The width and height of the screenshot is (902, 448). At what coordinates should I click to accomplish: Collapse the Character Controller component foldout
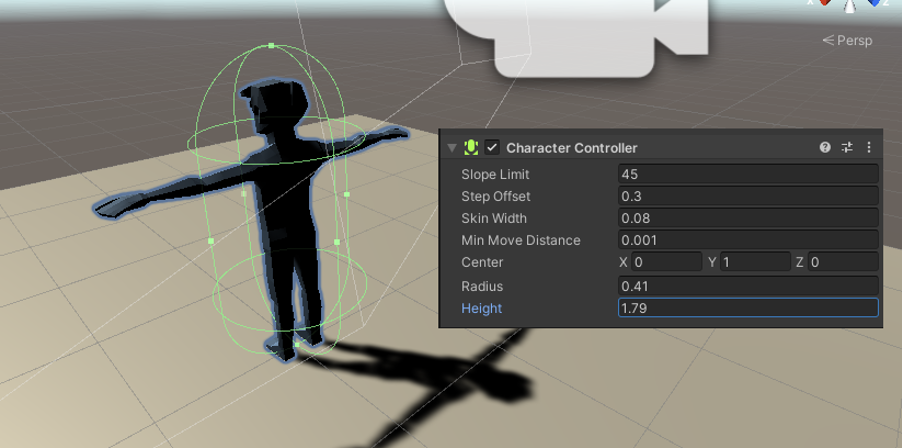tap(452, 148)
